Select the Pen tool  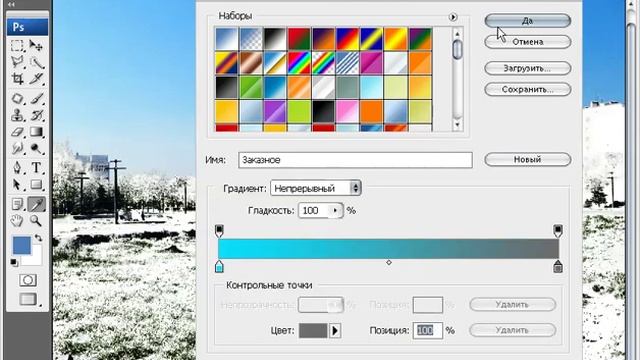point(17,168)
